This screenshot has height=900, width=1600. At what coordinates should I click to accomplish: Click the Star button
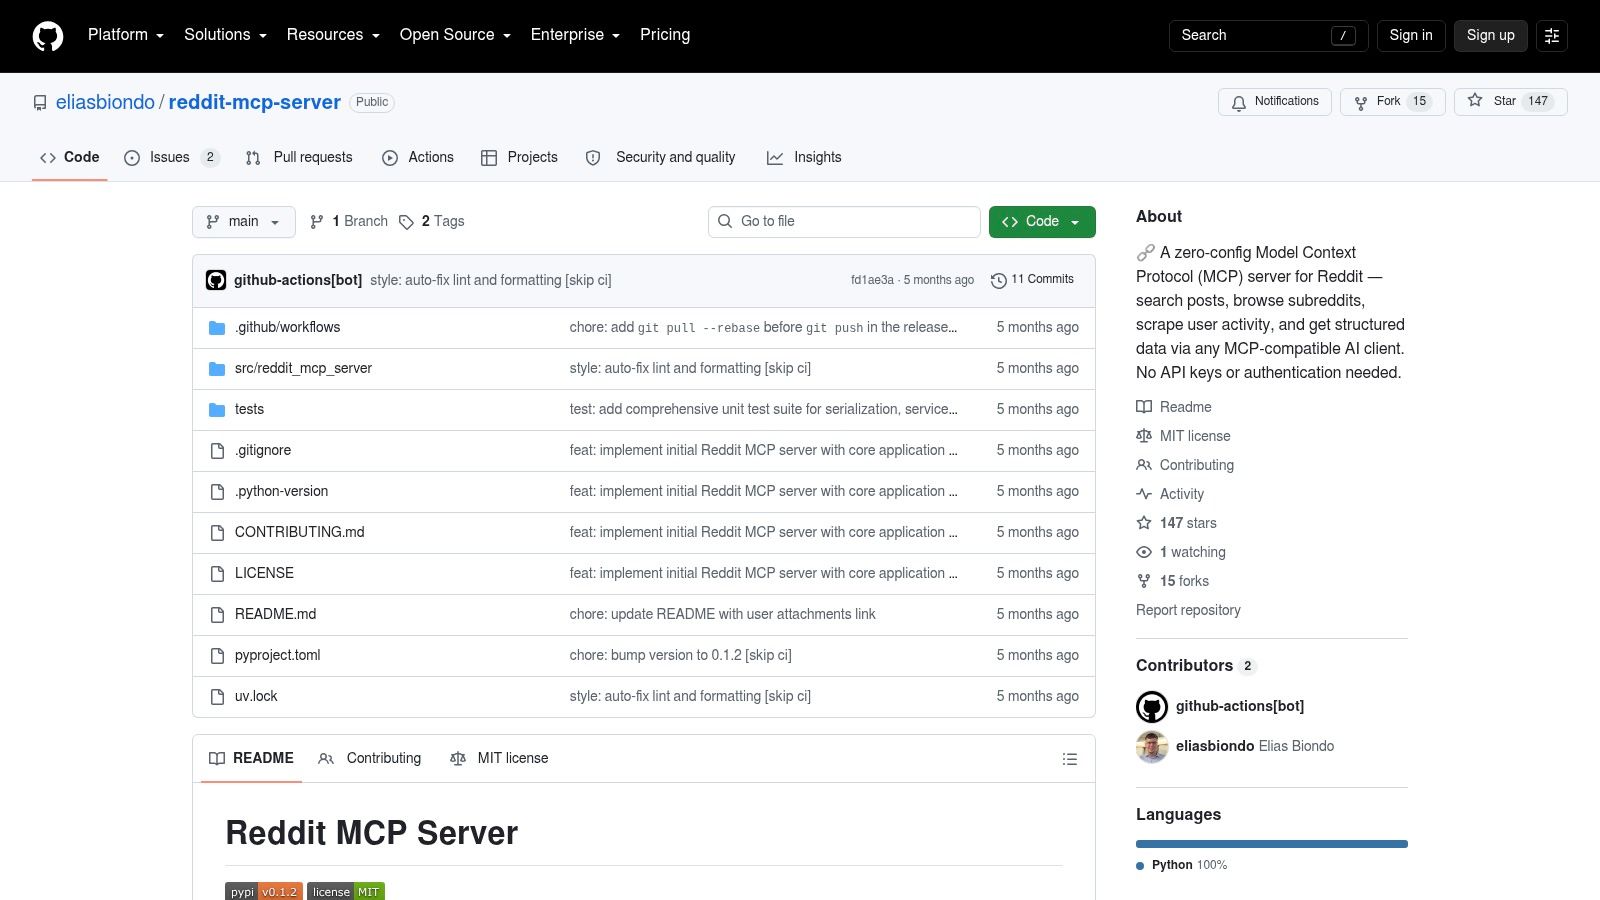[1510, 101]
